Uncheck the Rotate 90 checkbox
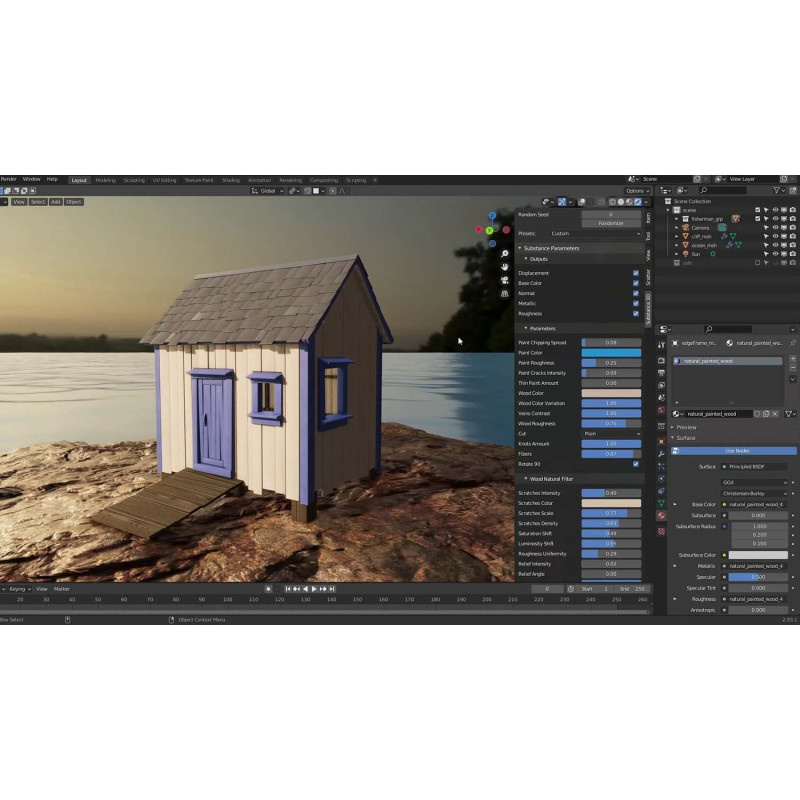This screenshot has height=800, width=800. coord(636,464)
